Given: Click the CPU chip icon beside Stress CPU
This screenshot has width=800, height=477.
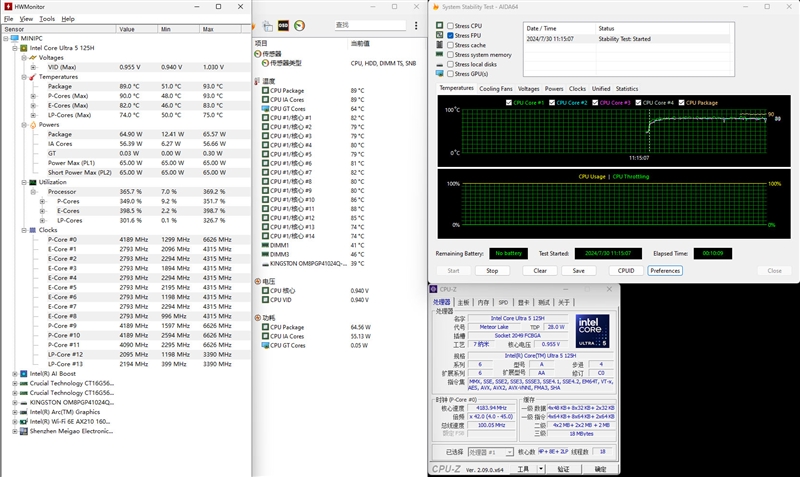Looking at the screenshot, I should click(439, 26).
